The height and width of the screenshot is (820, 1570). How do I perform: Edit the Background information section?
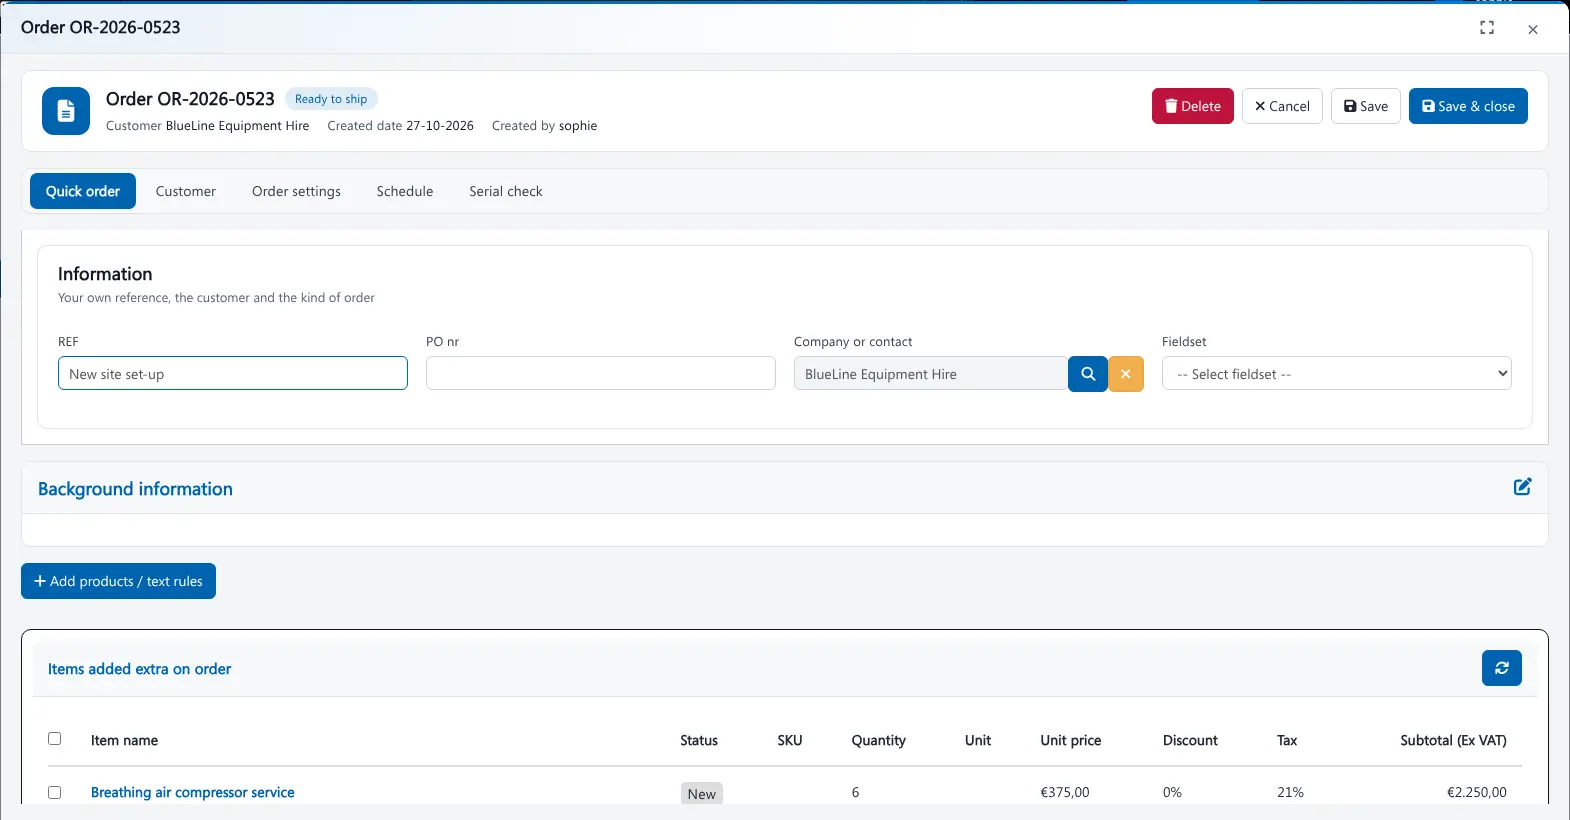click(1522, 487)
